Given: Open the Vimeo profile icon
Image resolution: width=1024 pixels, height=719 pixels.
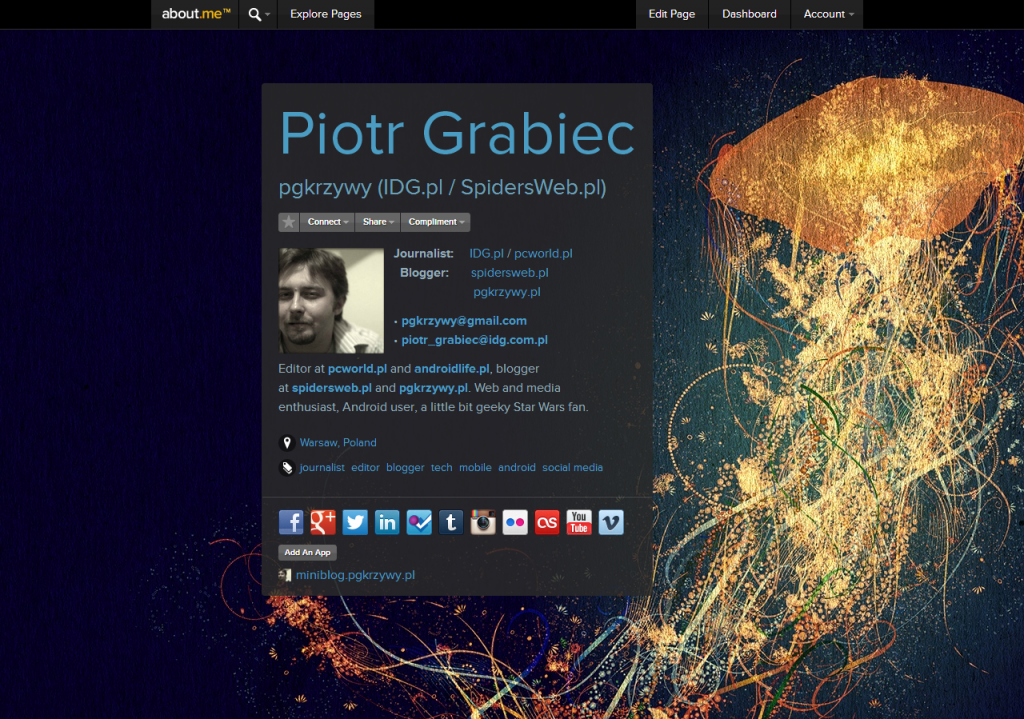Looking at the screenshot, I should point(611,522).
